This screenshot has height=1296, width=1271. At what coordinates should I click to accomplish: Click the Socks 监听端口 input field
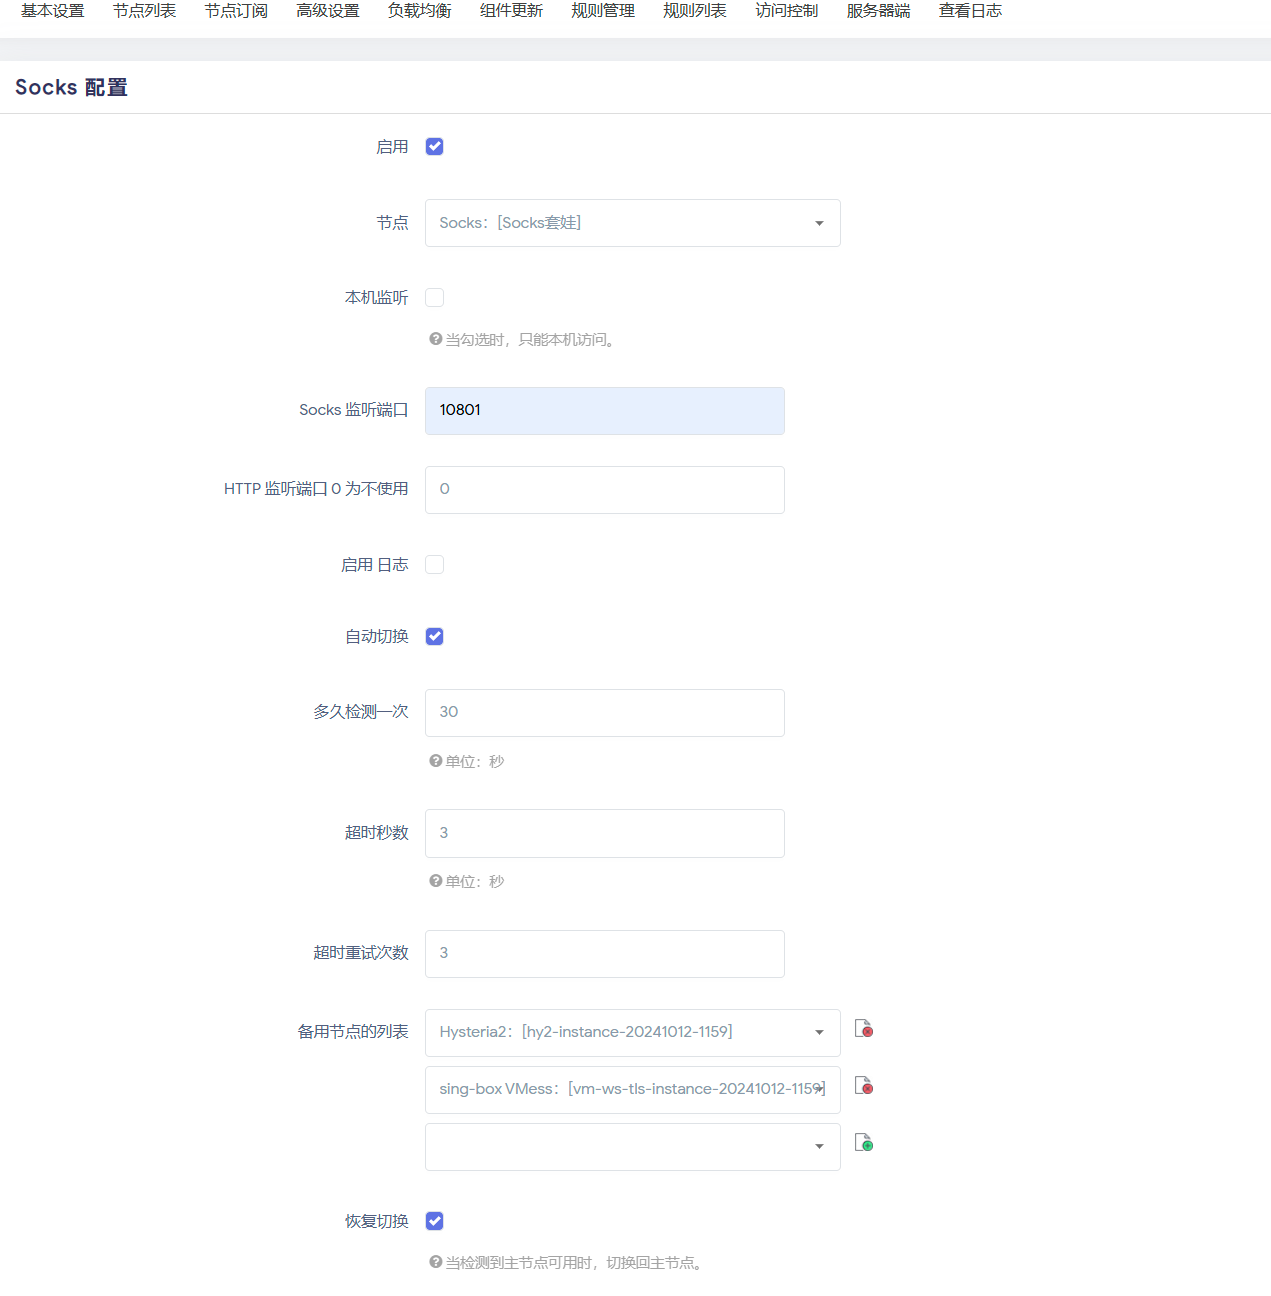(604, 411)
